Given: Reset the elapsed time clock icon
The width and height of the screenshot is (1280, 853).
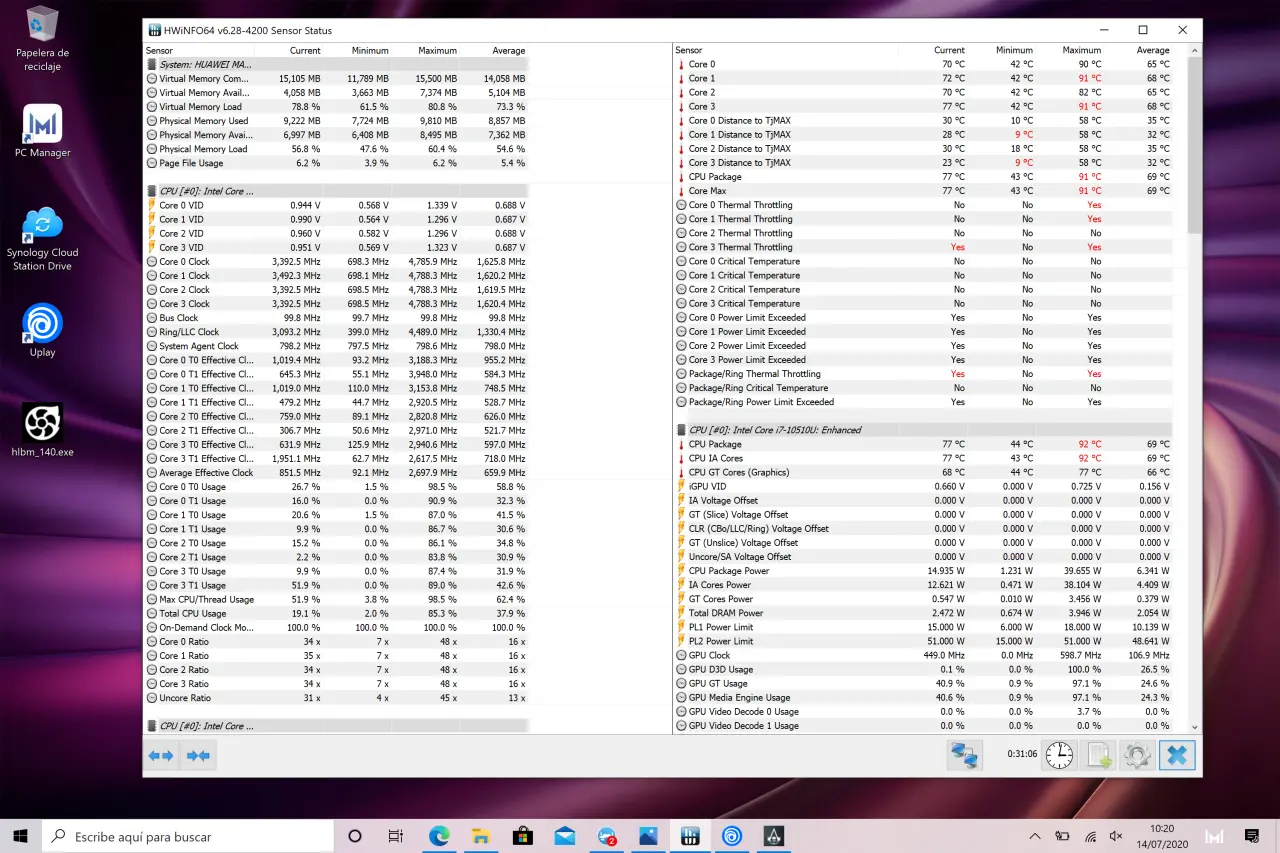Looking at the screenshot, I should click(x=1059, y=756).
